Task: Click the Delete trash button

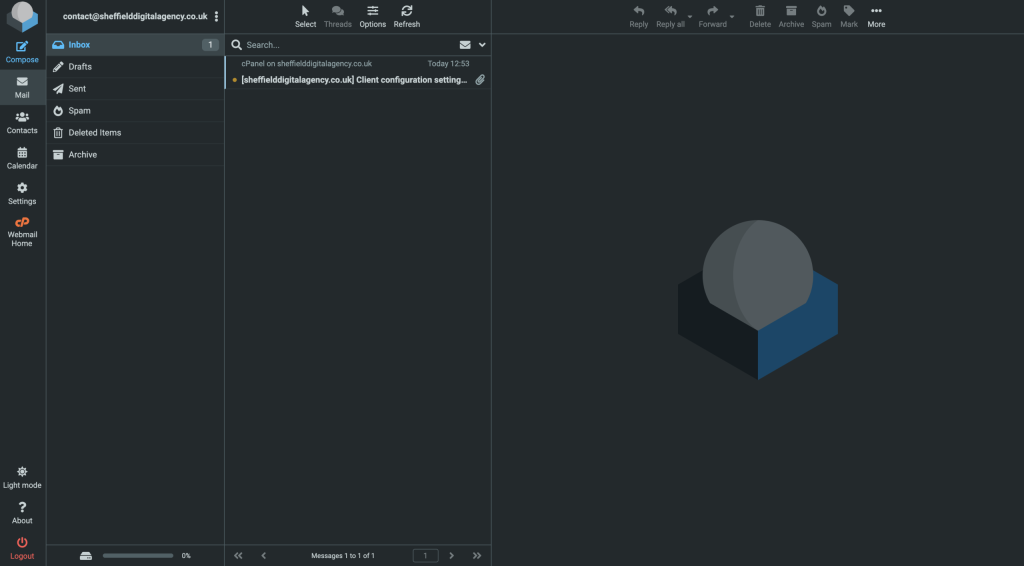Action: pos(760,16)
